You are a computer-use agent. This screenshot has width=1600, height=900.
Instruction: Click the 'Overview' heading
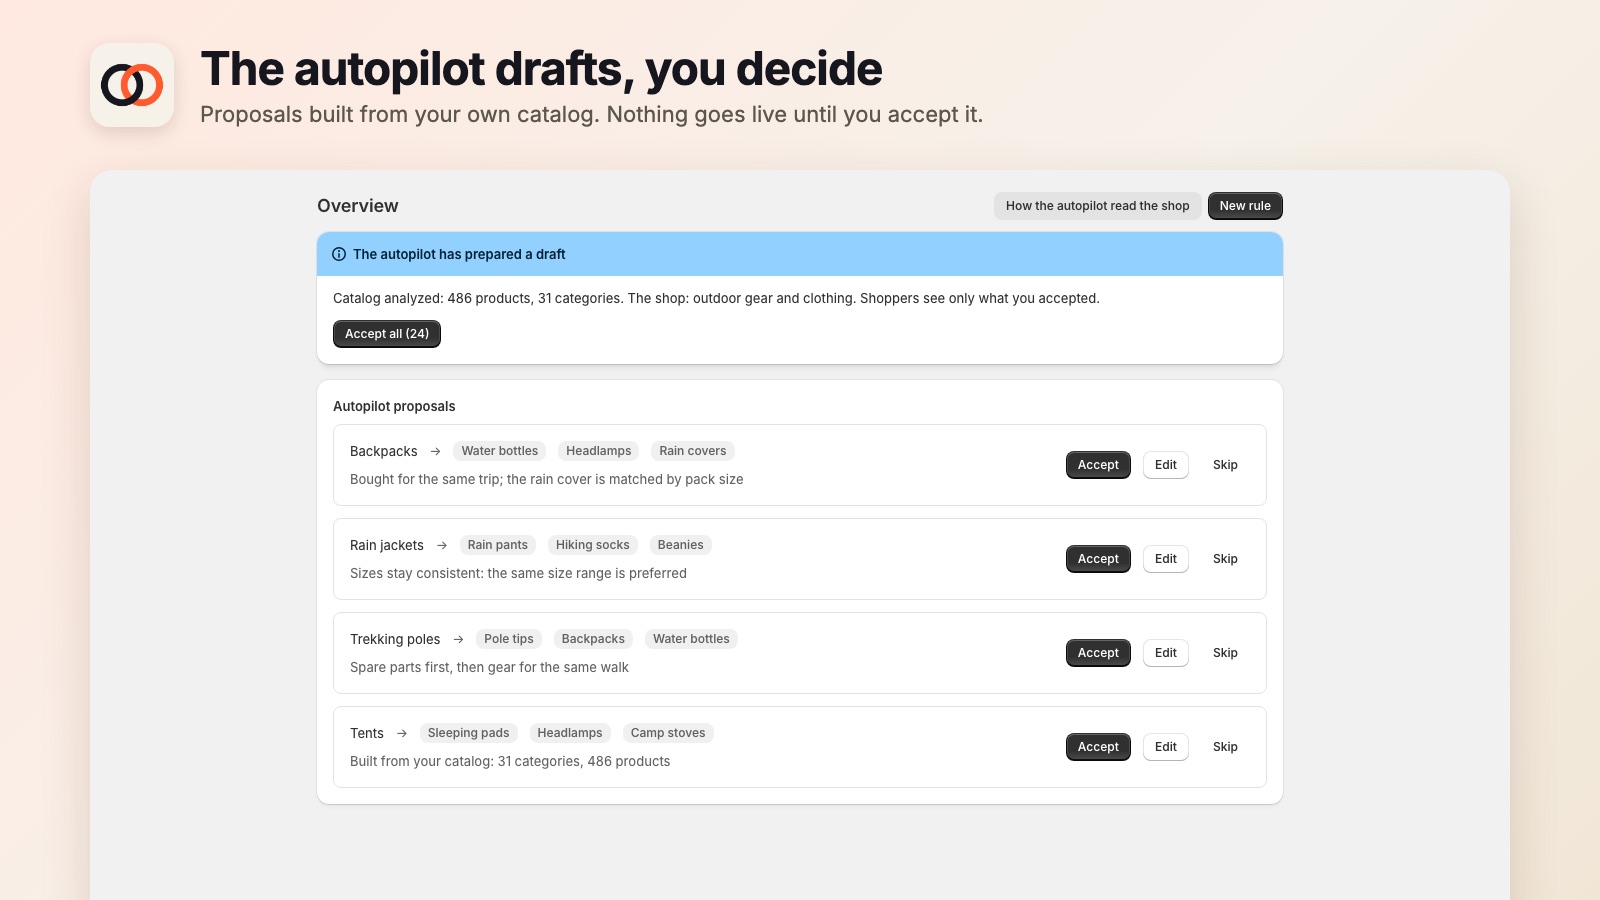click(358, 206)
